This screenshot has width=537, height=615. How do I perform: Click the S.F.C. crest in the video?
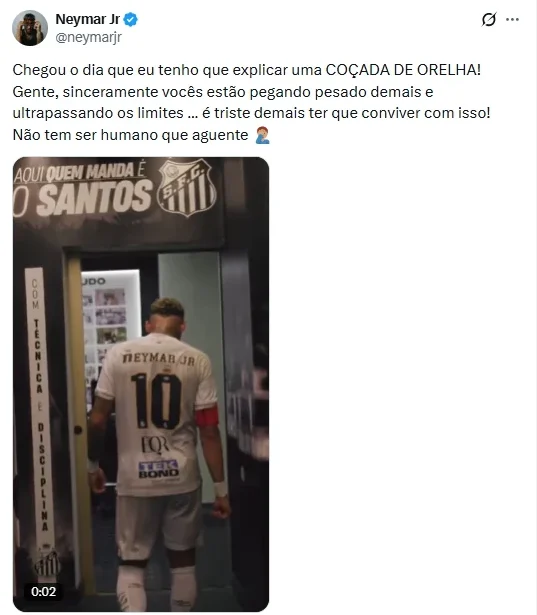pyautogui.click(x=187, y=187)
